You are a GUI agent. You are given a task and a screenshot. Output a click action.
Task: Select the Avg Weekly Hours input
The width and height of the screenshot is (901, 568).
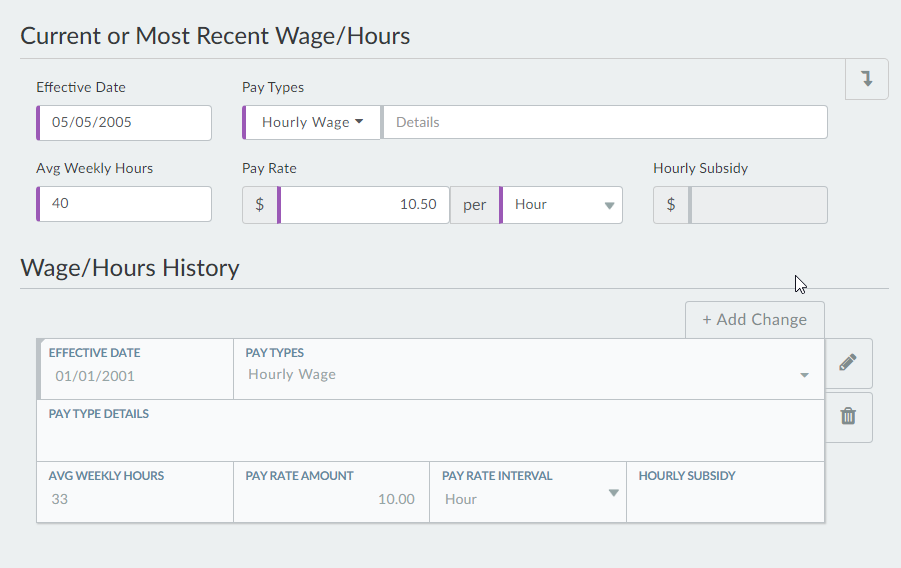click(125, 204)
